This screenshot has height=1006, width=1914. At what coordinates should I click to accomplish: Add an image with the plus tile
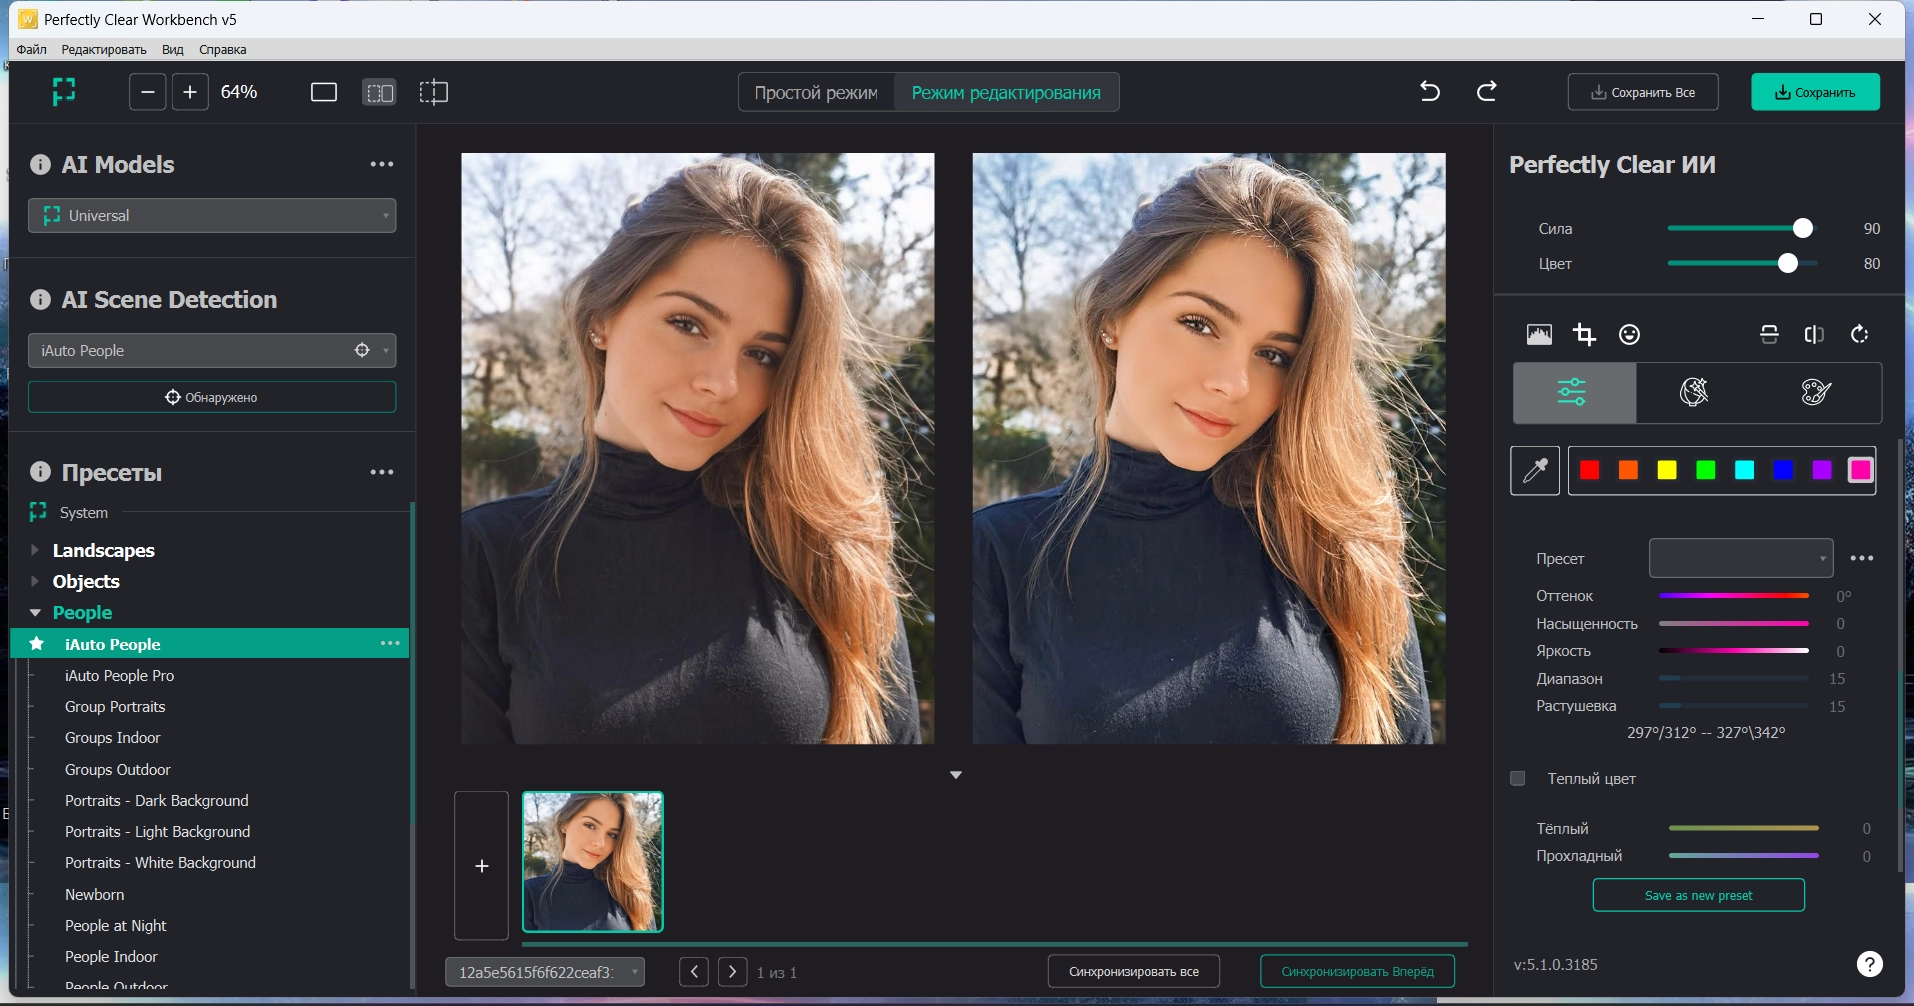point(482,866)
